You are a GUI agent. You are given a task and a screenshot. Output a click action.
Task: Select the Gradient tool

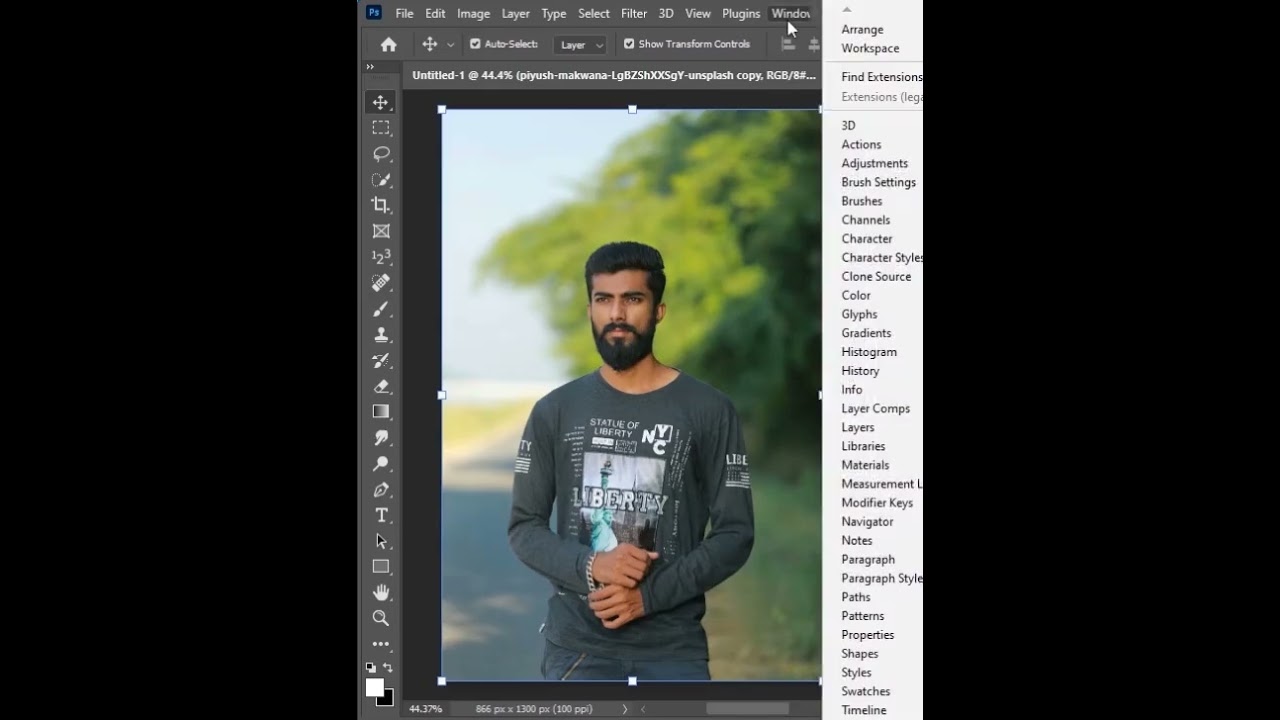(381, 412)
